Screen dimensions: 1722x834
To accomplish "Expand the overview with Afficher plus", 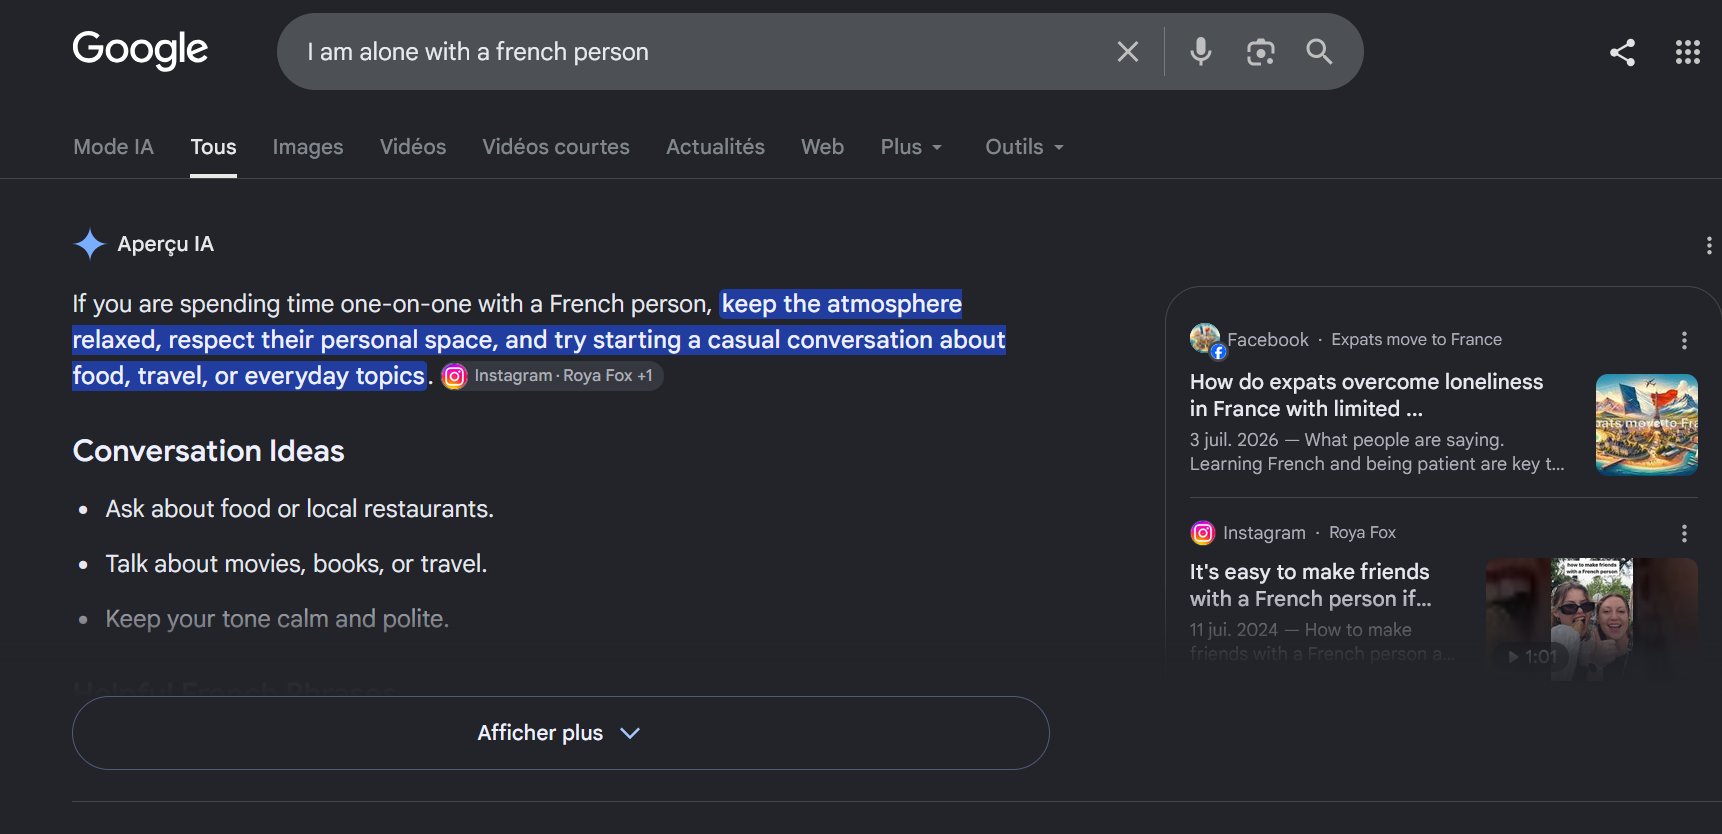I will tap(560, 733).
